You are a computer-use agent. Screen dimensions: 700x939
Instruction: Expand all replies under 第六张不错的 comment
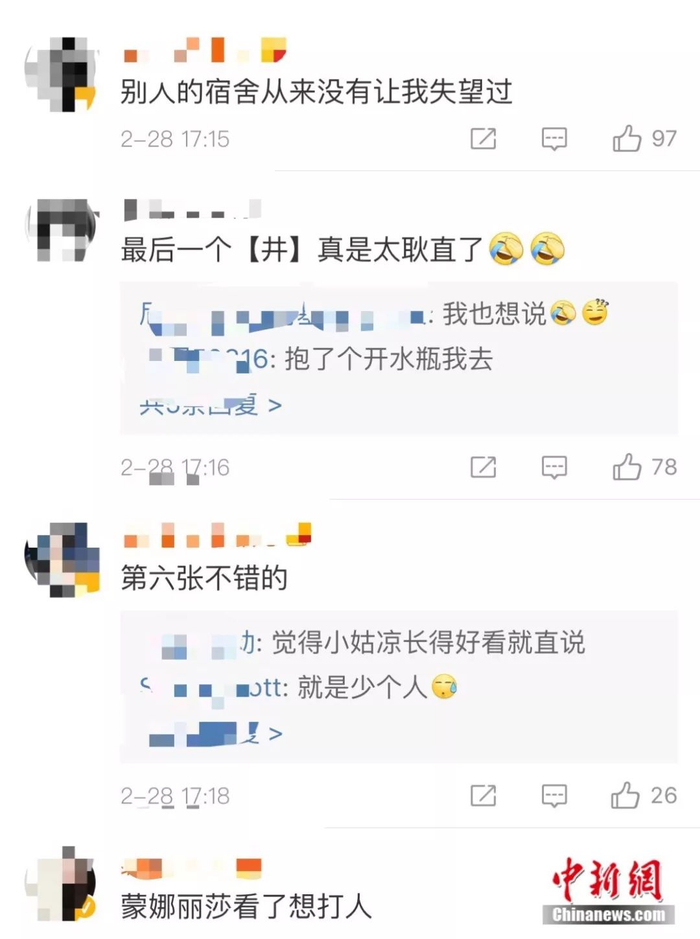pos(215,734)
